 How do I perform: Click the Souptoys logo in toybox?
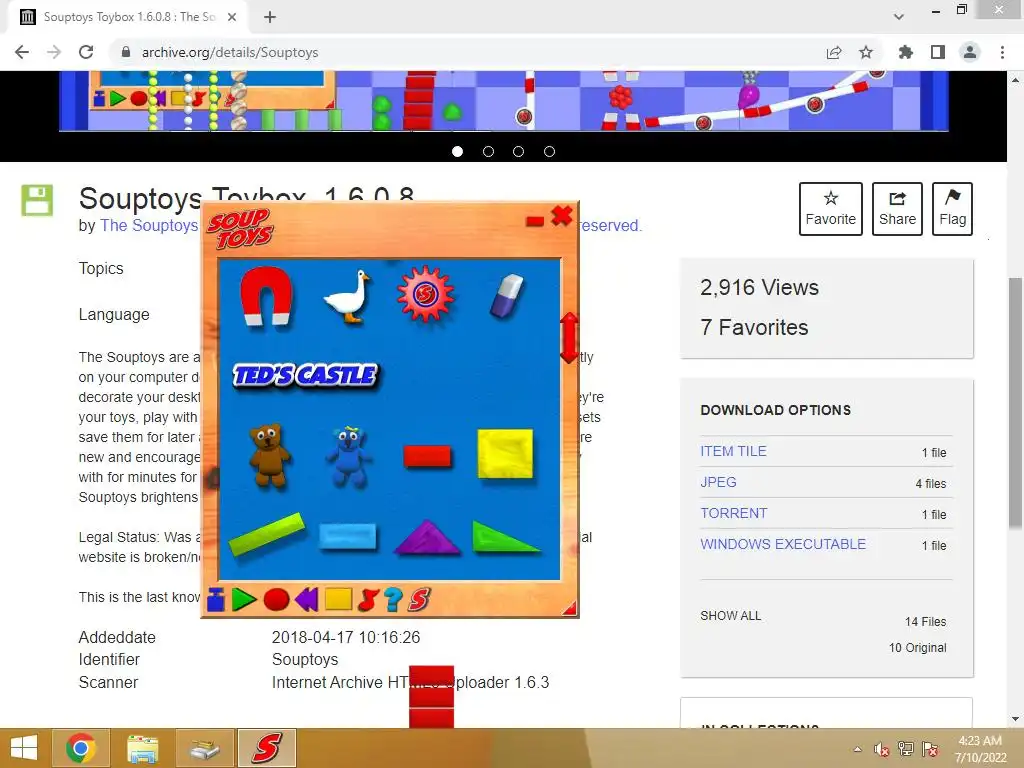240,229
